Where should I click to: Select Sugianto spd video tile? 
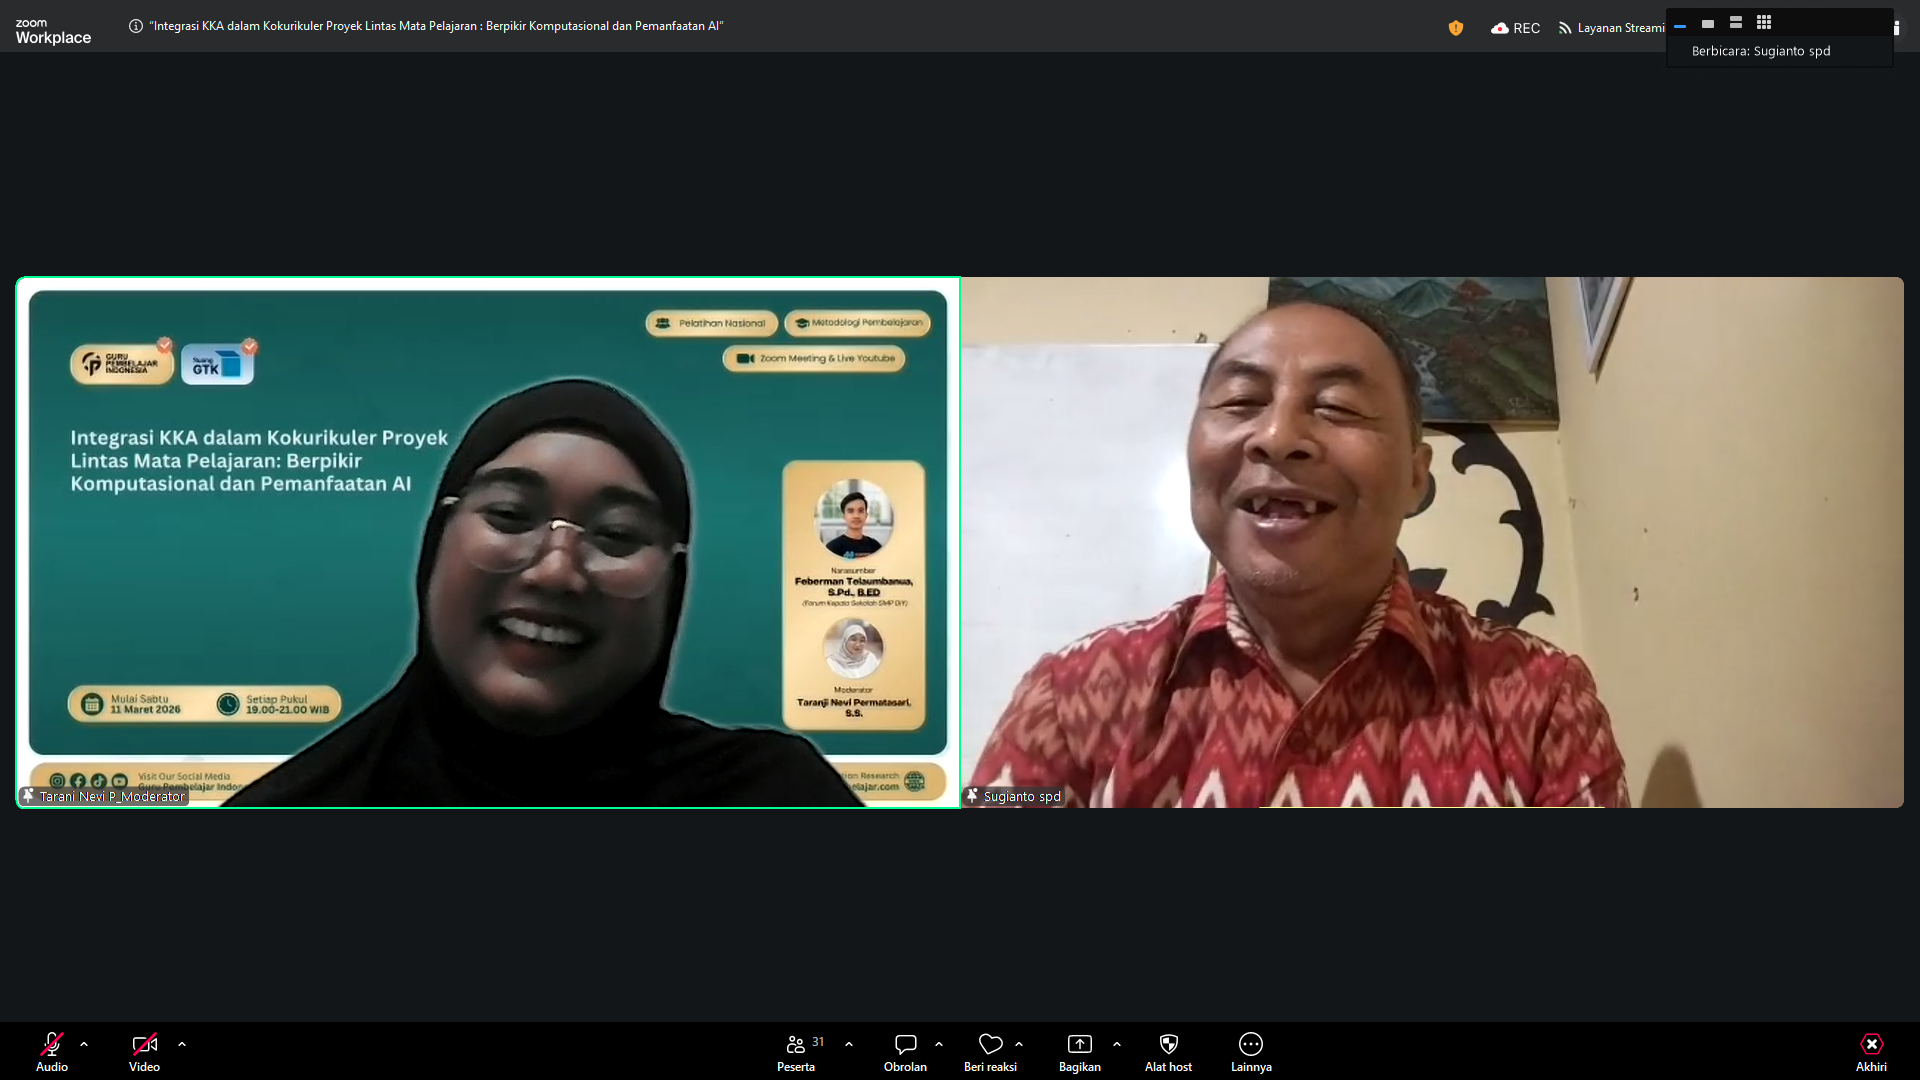tap(1432, 542)
